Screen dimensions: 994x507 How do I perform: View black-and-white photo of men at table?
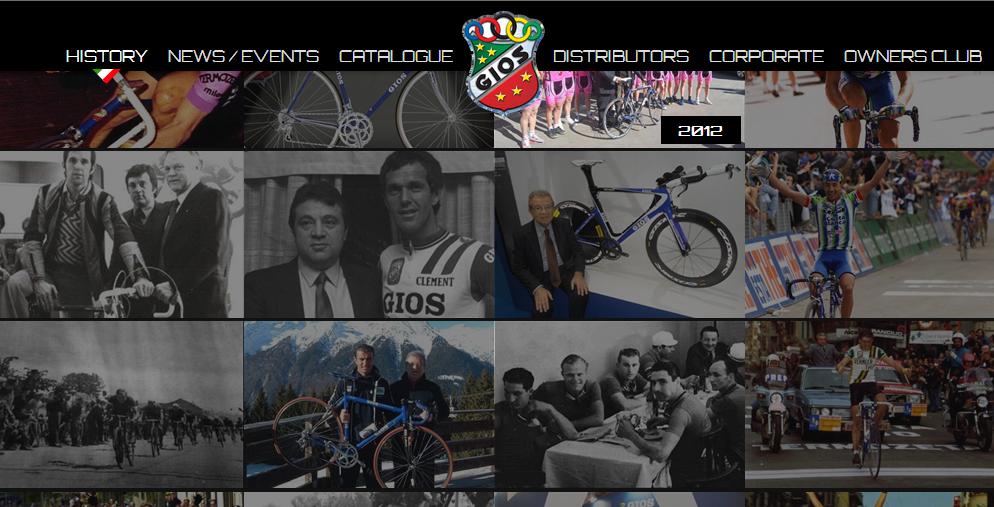[619, 405]
